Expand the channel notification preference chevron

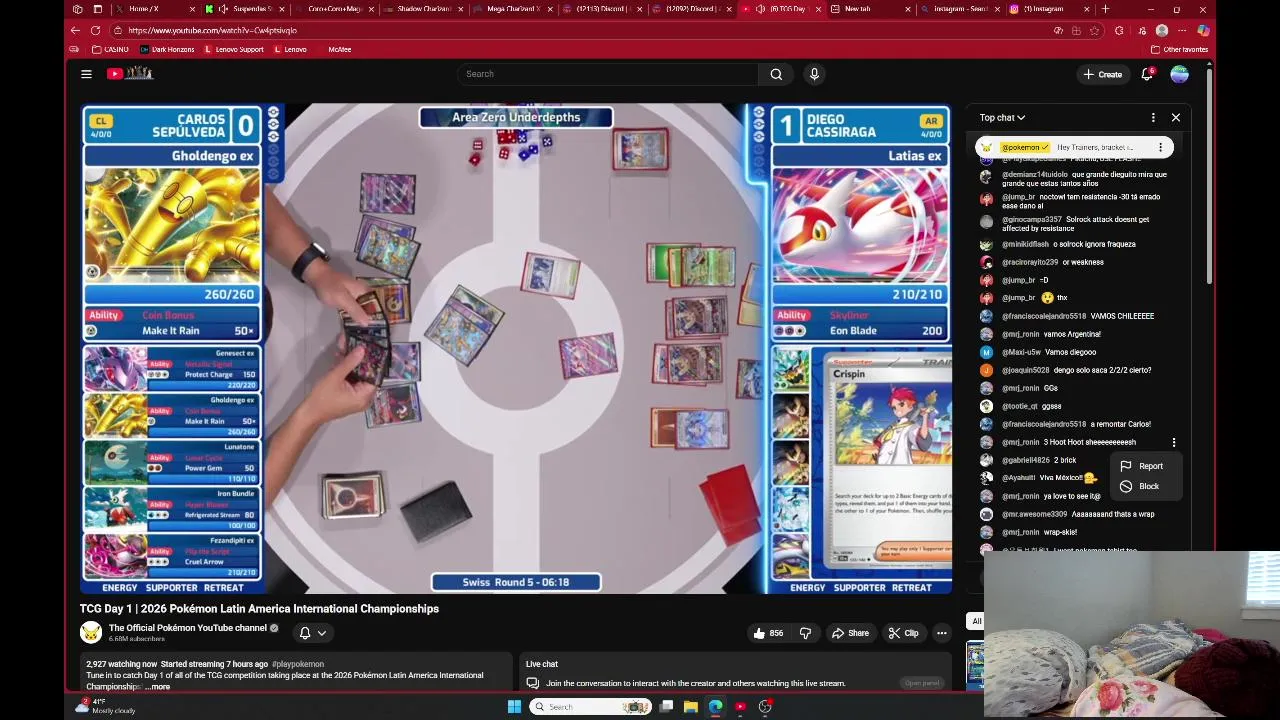coord(322,633)
